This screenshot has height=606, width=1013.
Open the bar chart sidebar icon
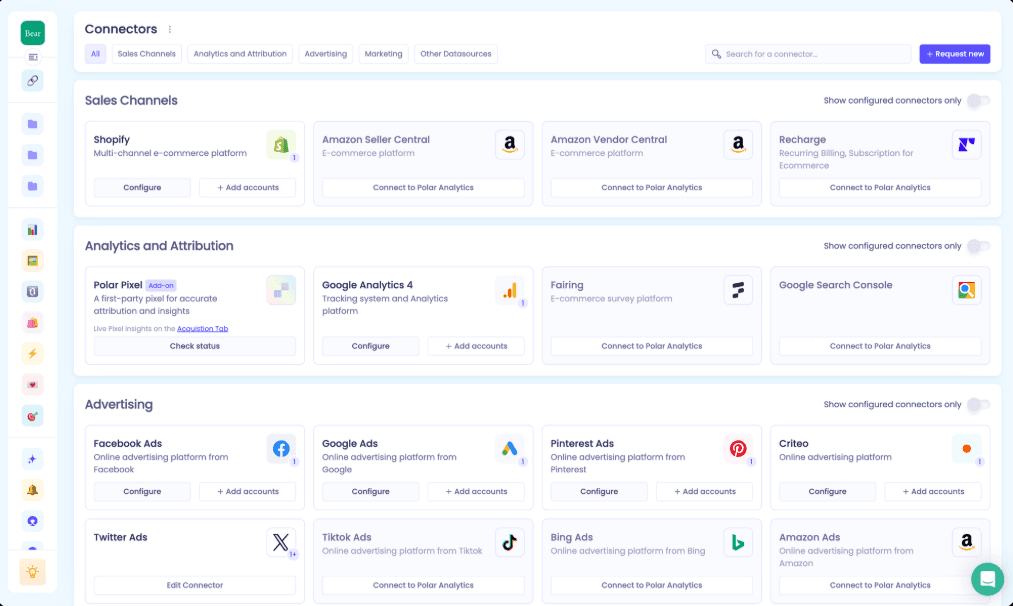click(x=32, y=230)
